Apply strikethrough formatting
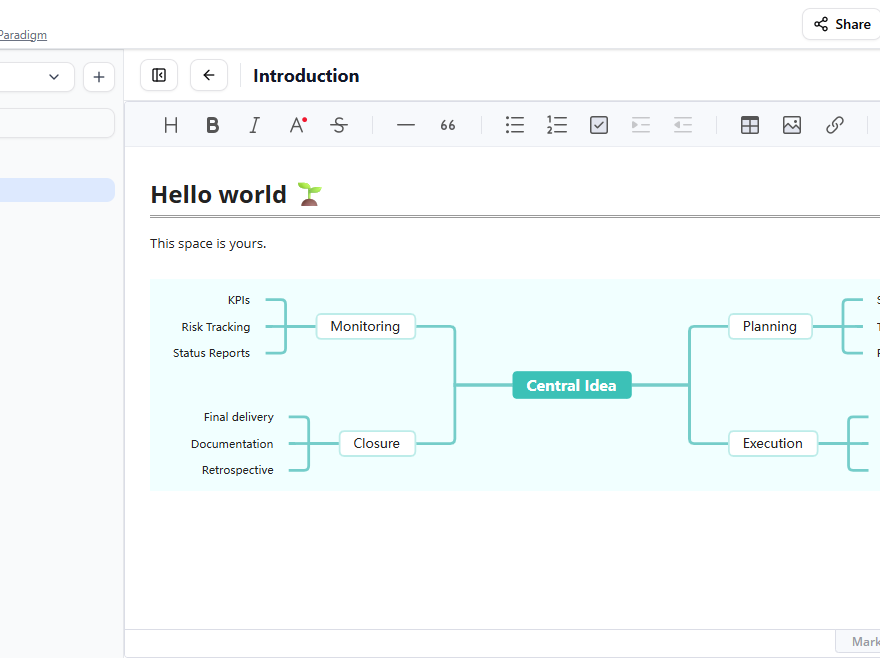Screen dimensions: 880x658 (x=339, y=124)
